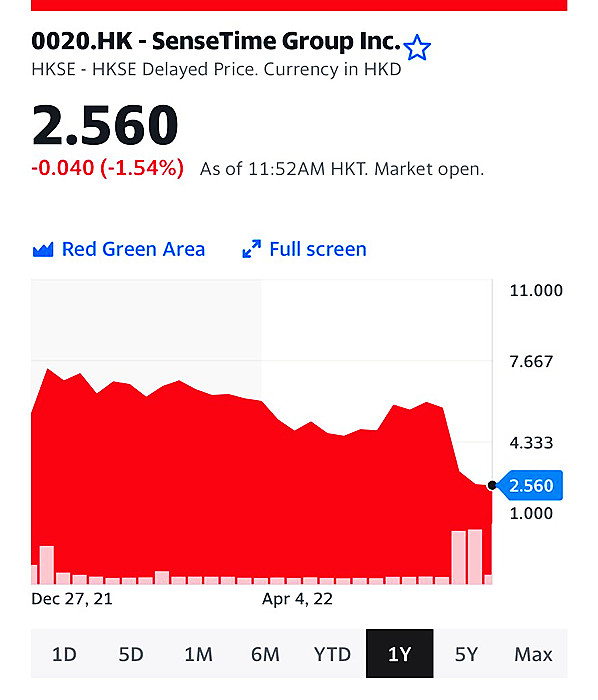Click the tallest volume bar near chart end
Screen dimensions: 598x700
click(475, 557)
